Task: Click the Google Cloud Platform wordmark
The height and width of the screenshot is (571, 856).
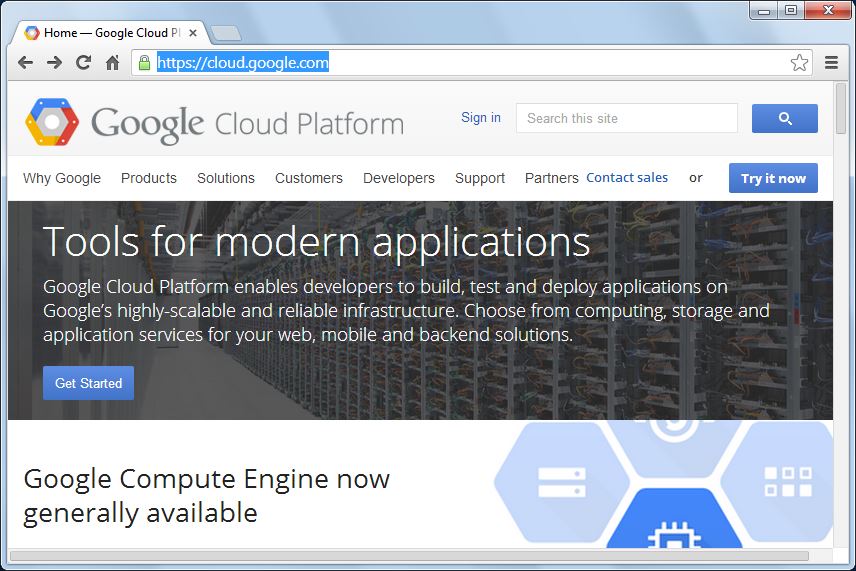Action: coord(248,124)
